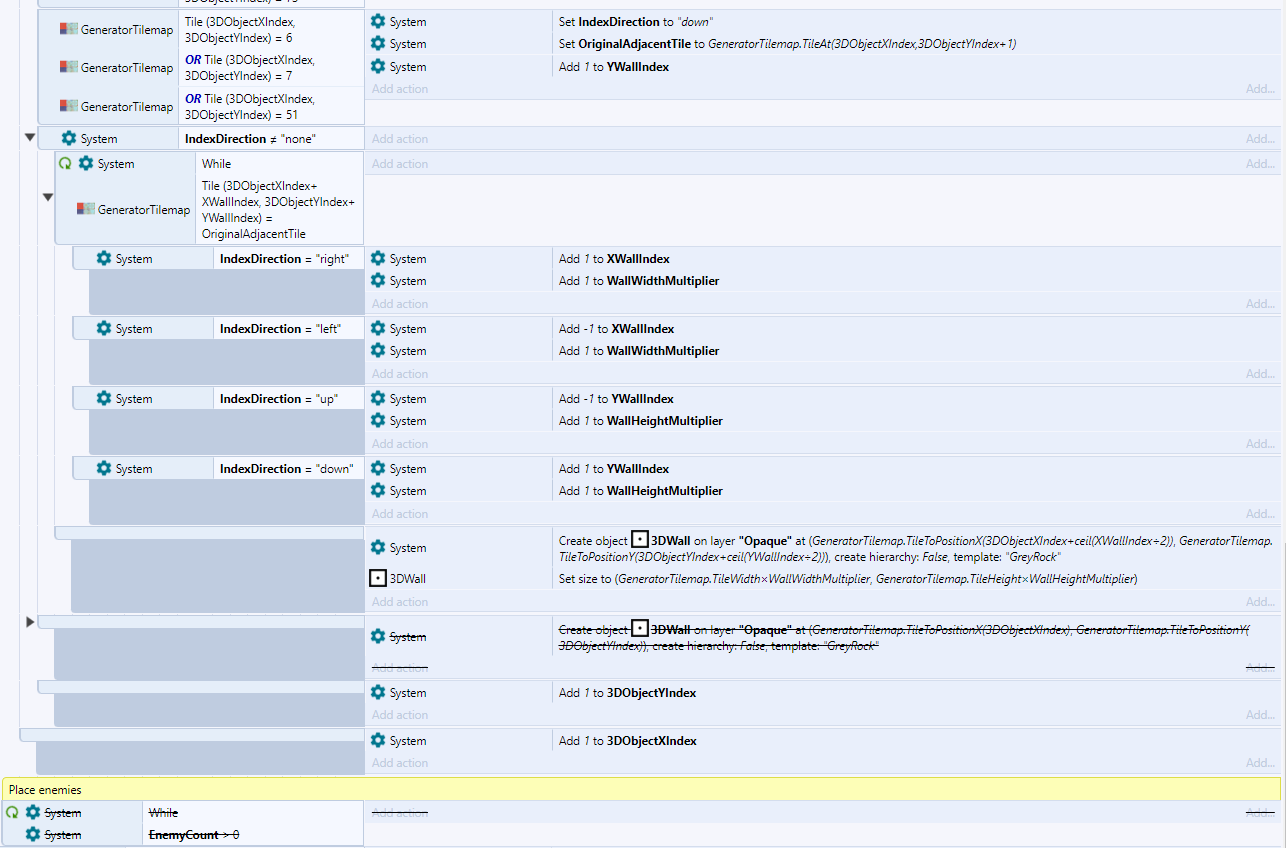
Task: Click System gear icon beside Add -1 to XWallIndex
Action: (x=378, y=328)
